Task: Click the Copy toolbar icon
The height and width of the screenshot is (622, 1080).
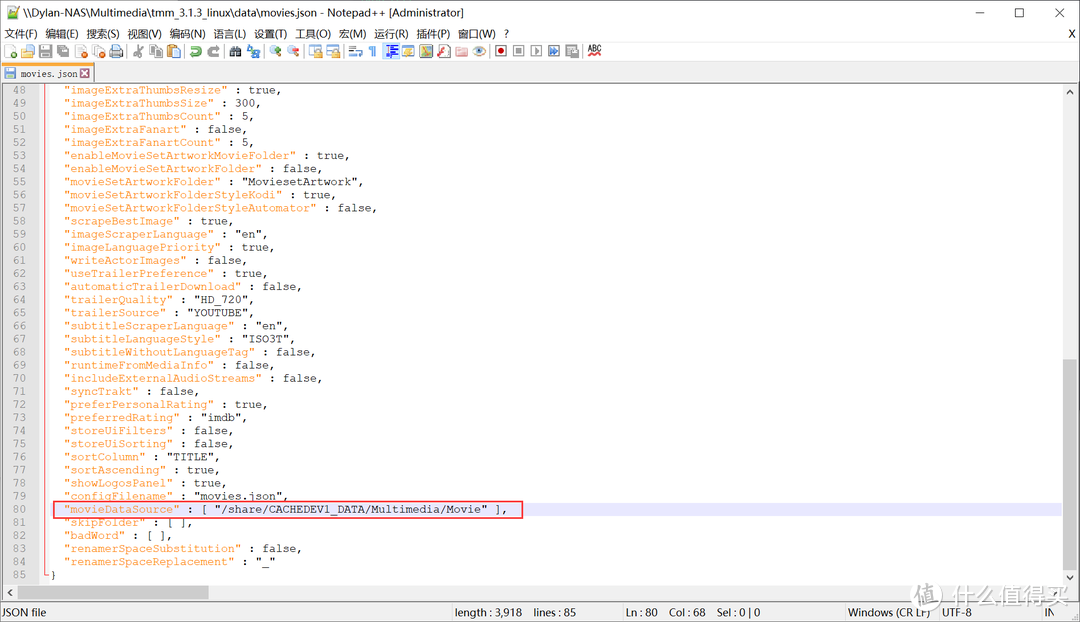Action: 156,52
